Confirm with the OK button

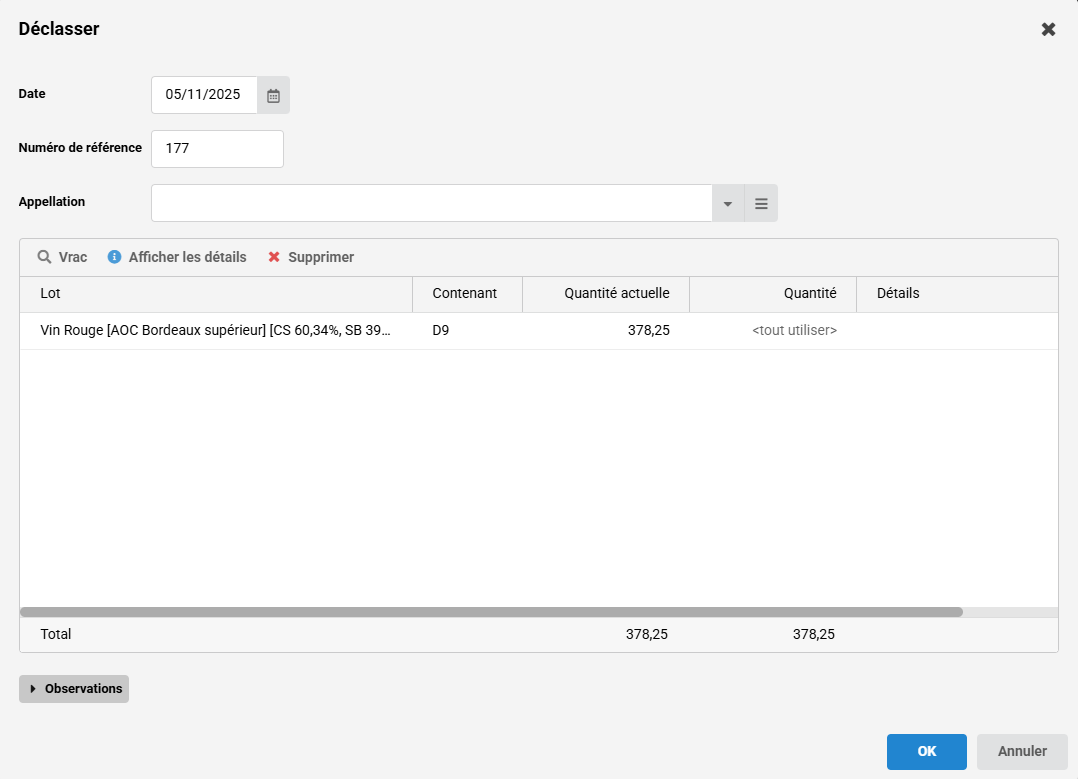(x=926, y=751)
